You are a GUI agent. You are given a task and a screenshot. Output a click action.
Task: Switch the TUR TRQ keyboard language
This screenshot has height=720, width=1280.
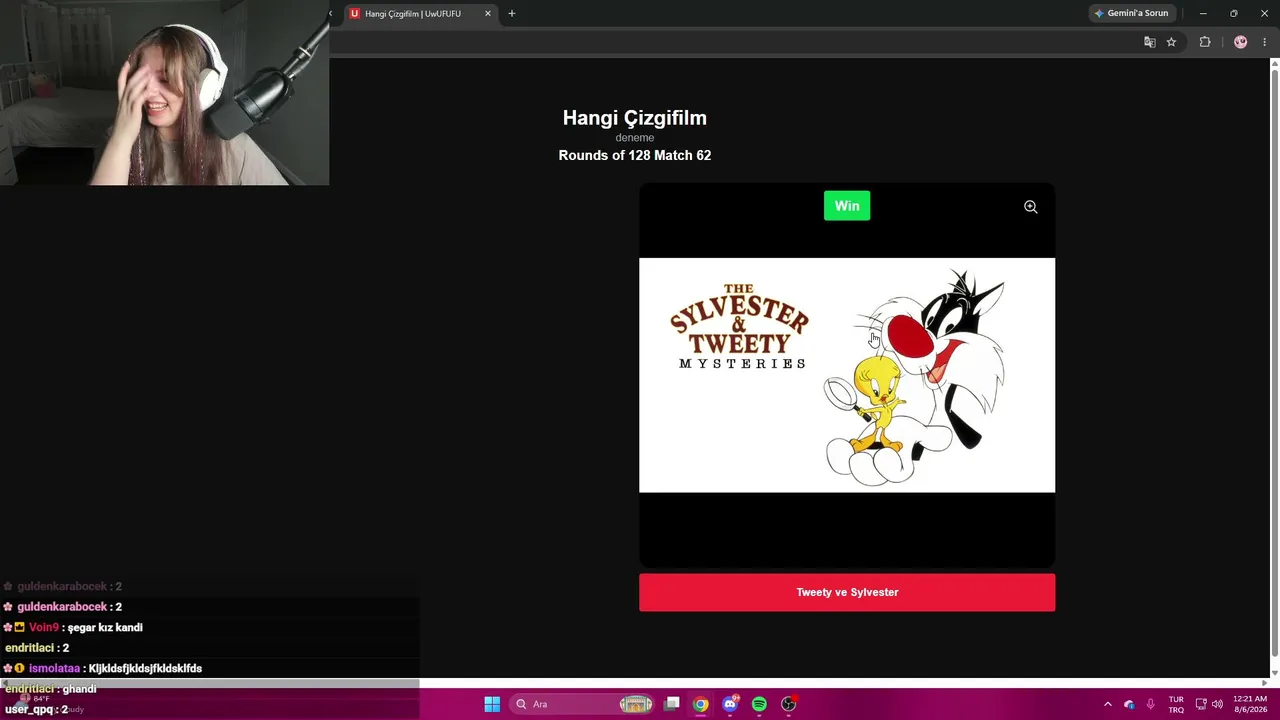coord(1176,704)
